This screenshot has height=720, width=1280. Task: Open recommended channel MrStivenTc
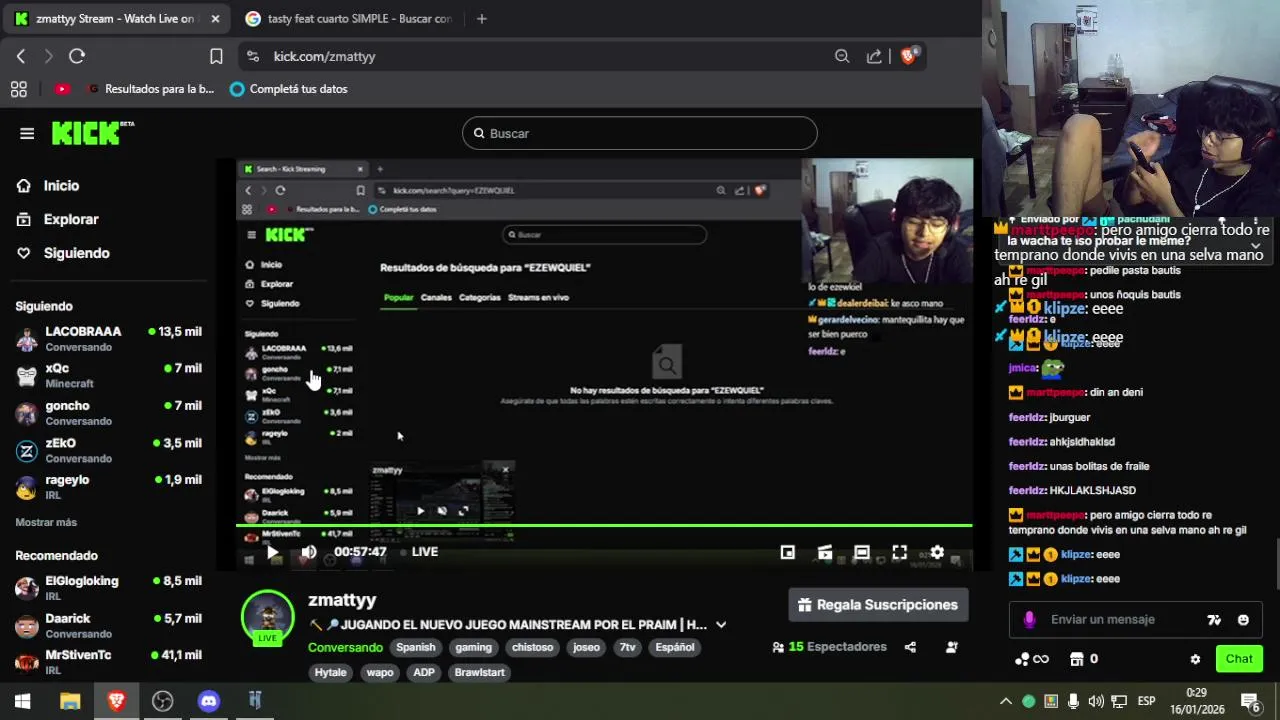coord(108,661)
